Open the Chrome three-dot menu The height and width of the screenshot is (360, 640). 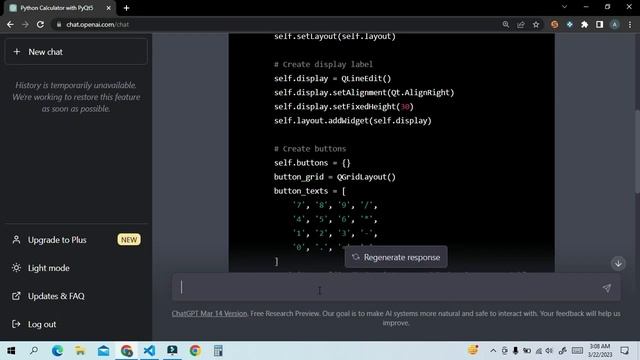tap(630, 24)
